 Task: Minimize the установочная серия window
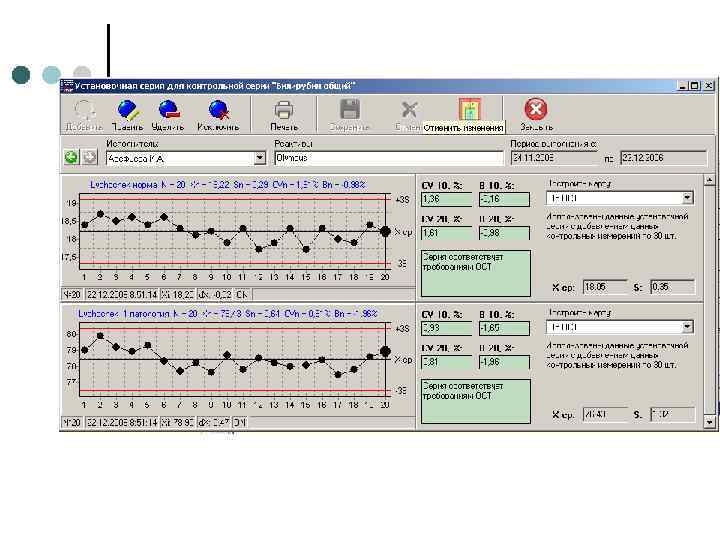pyautogui.click(x=682, y=86)
